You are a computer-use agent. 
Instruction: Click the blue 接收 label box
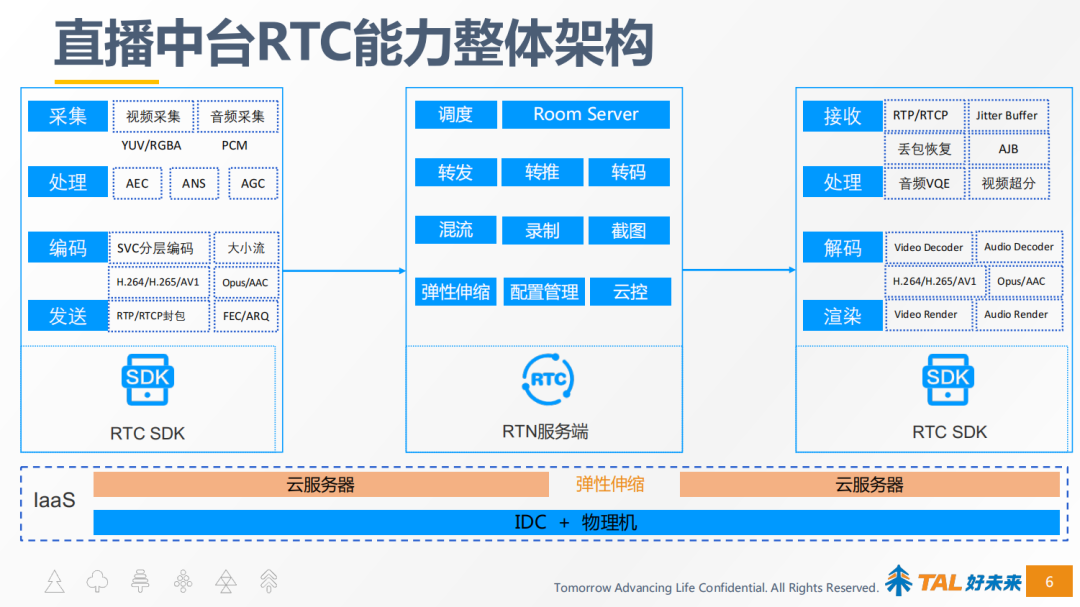point(842,116)
